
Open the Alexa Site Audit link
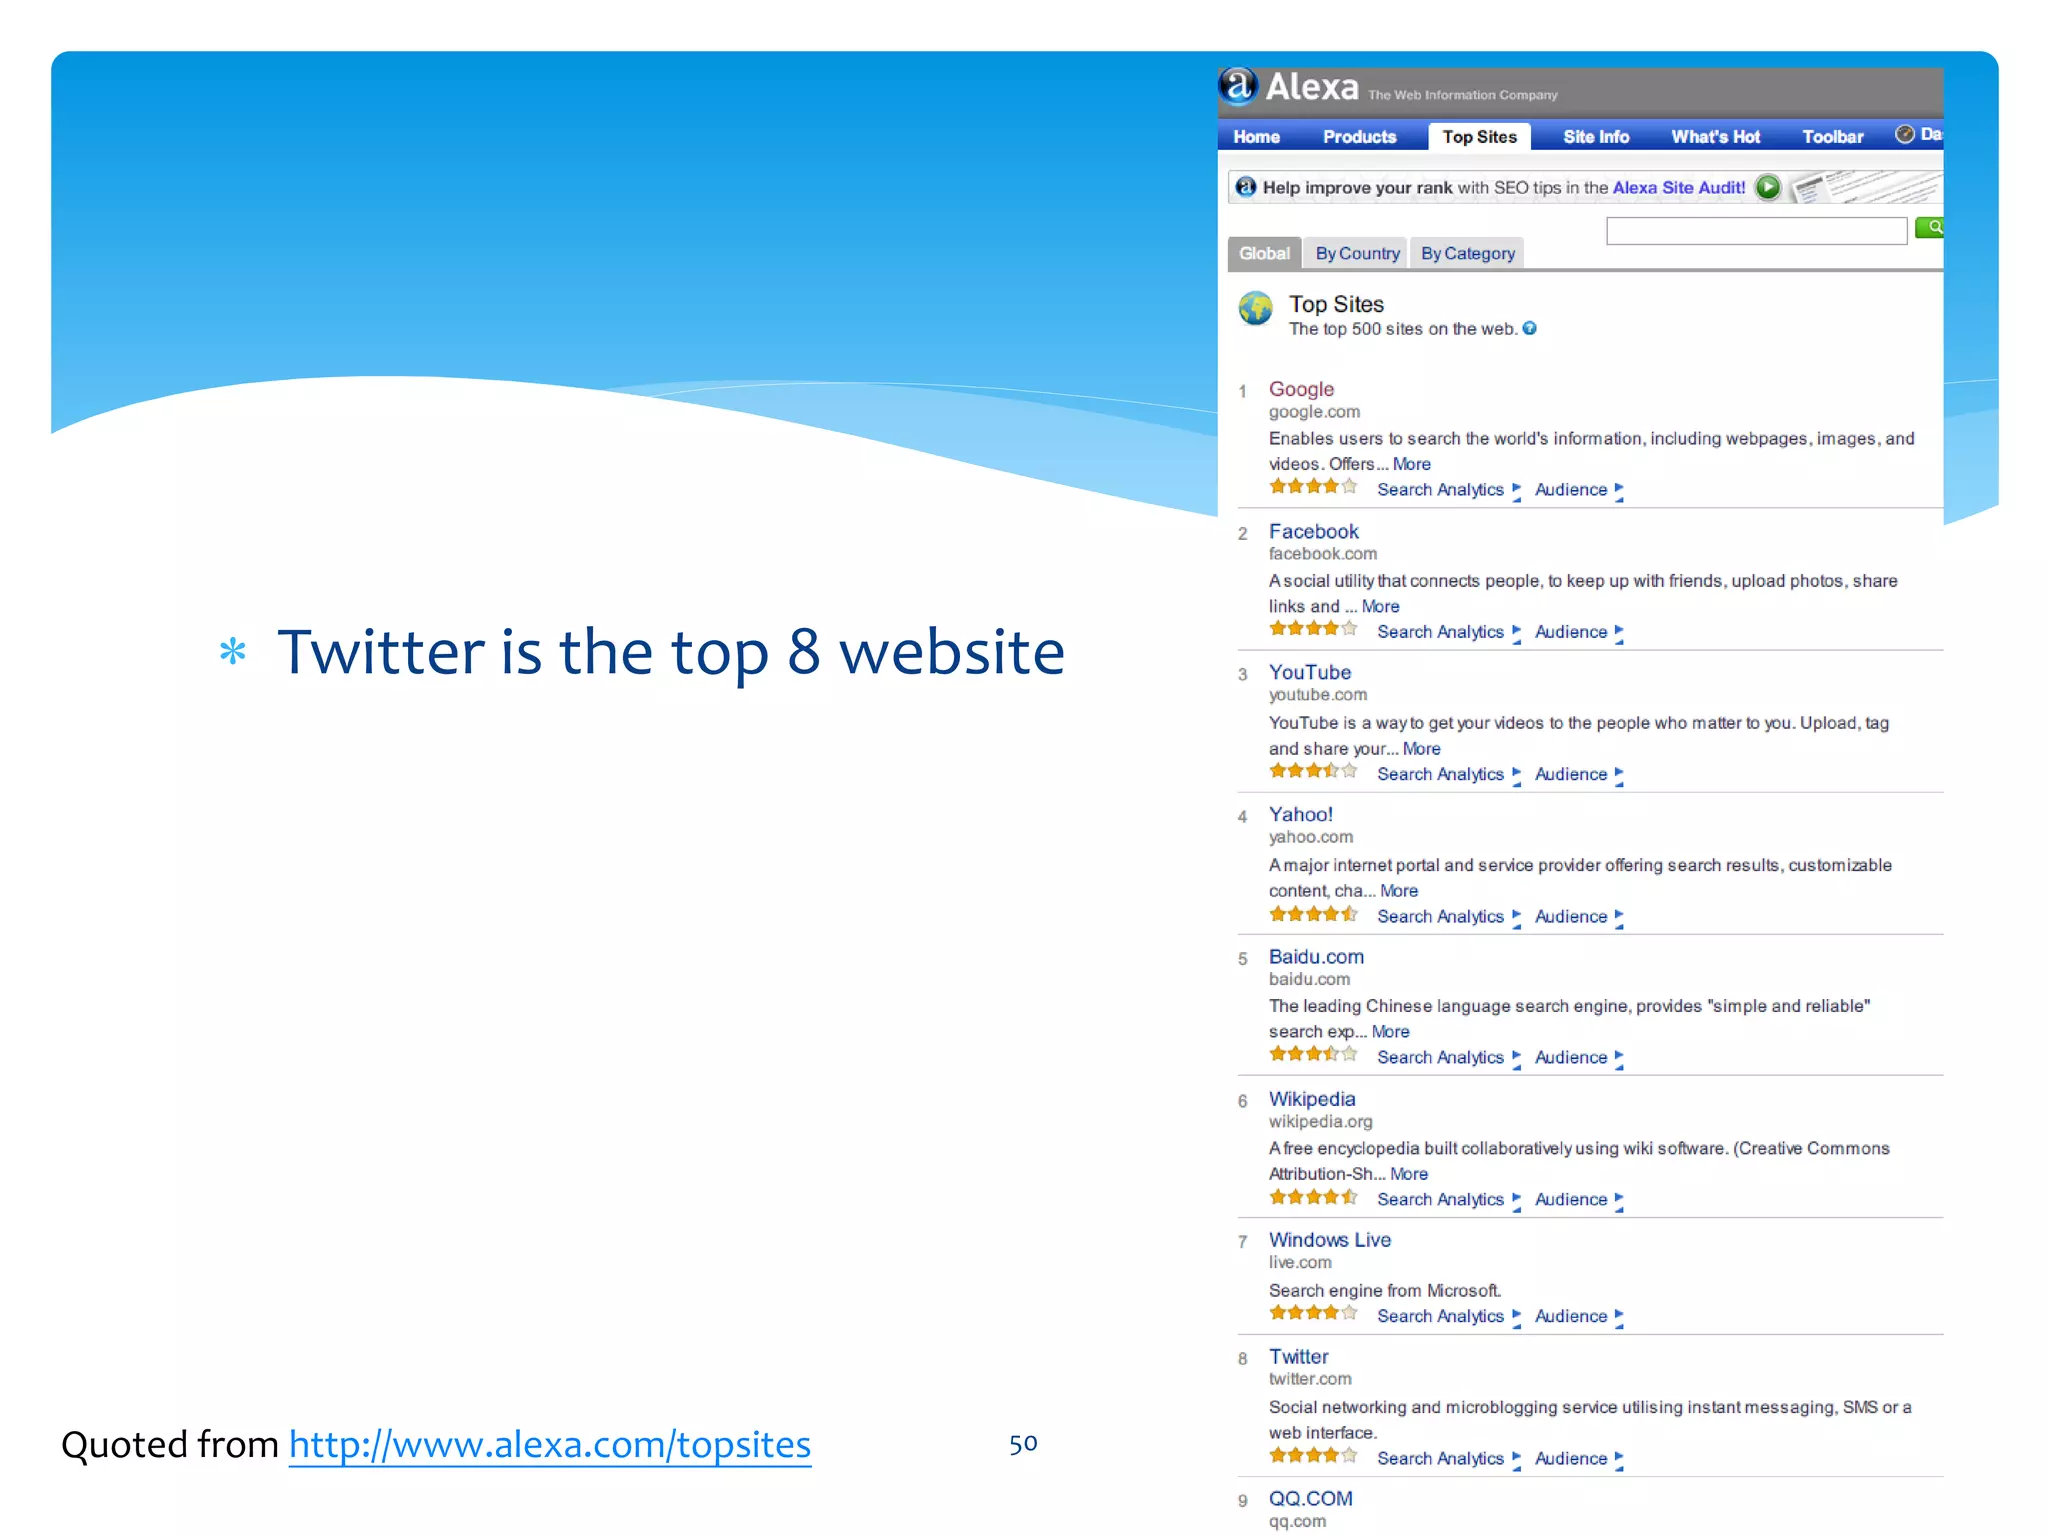1678,188
